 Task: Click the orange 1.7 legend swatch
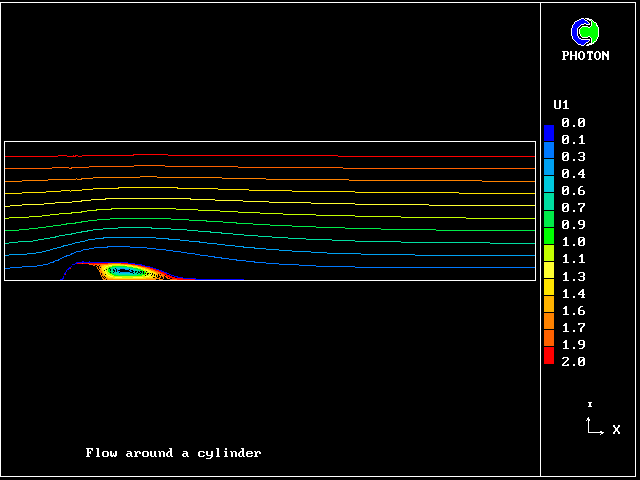(x=549, y=327)
